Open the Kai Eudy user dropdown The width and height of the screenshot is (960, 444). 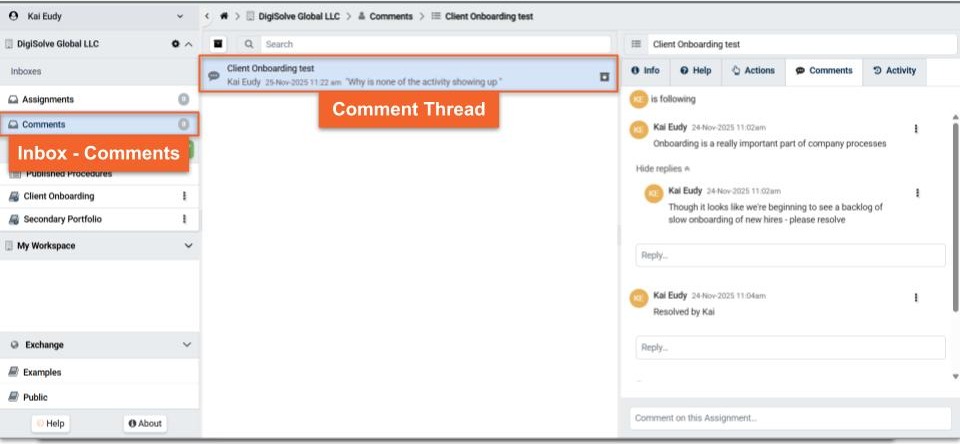(179, 17)
